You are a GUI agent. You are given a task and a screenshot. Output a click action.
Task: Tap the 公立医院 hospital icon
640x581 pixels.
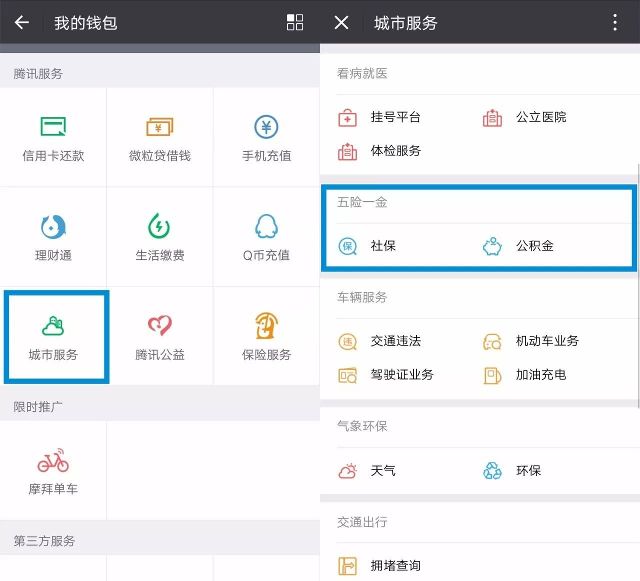[492, 118]
